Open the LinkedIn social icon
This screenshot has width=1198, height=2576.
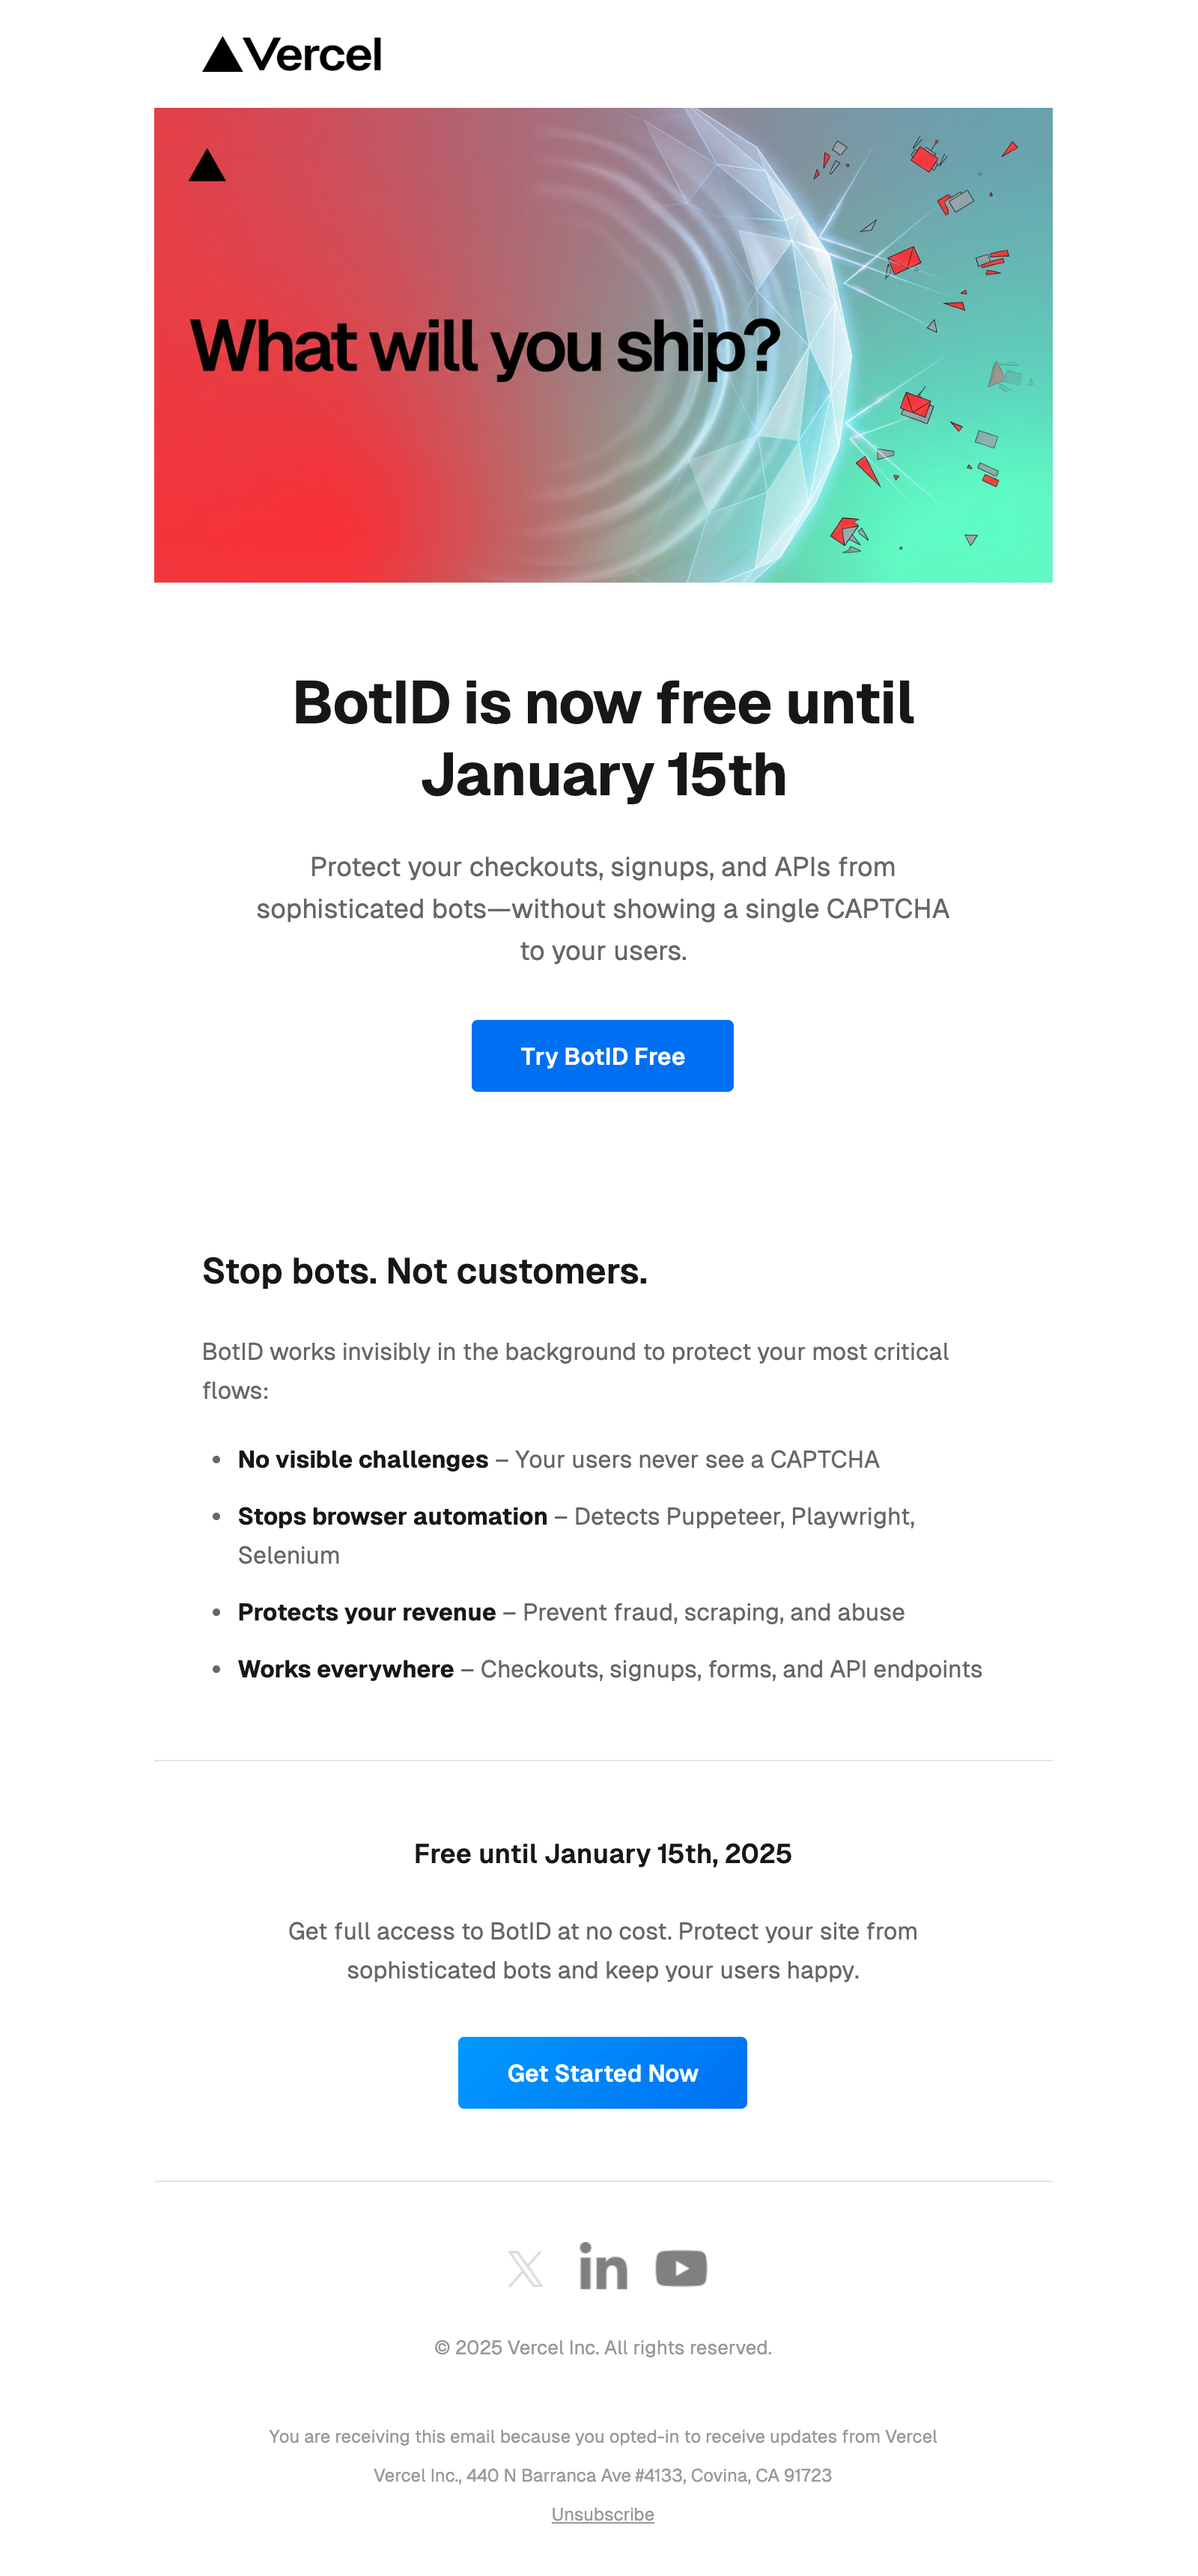tap(603, 2267)
